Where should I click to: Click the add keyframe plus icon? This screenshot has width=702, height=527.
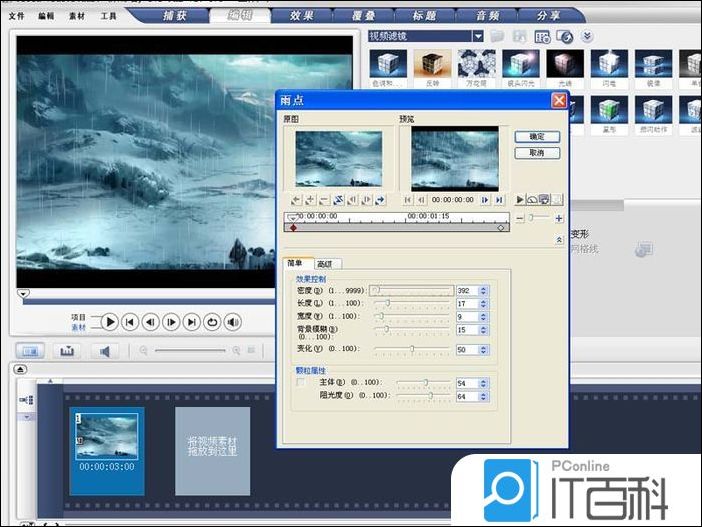click(310, 200)
